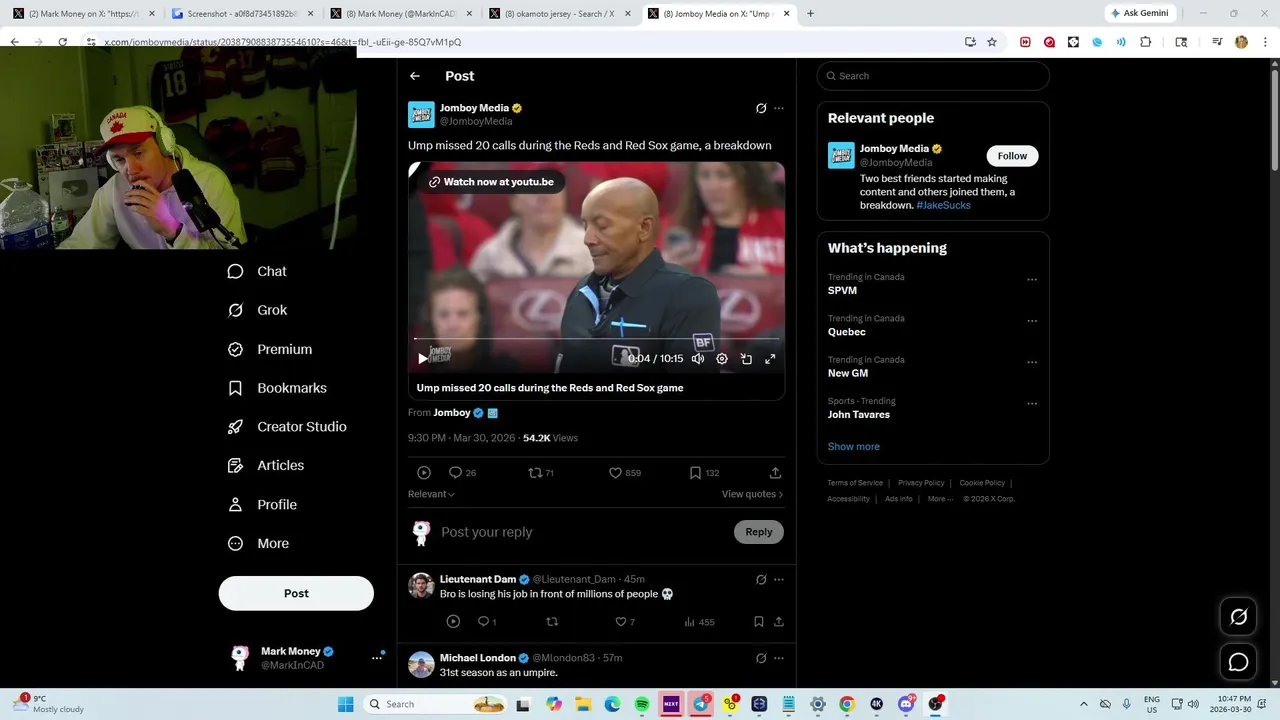
Task: Click the circular play icon beside 26 replies
Action: (x=424, y=473)
